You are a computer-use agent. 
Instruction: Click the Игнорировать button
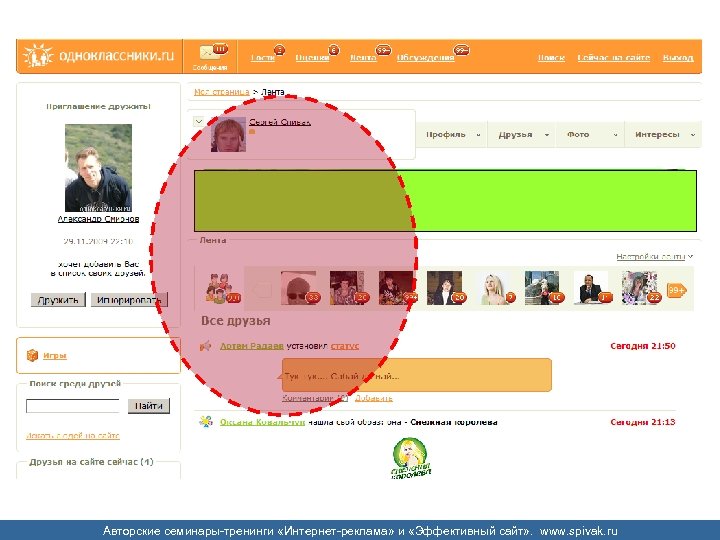coord(129,300)
